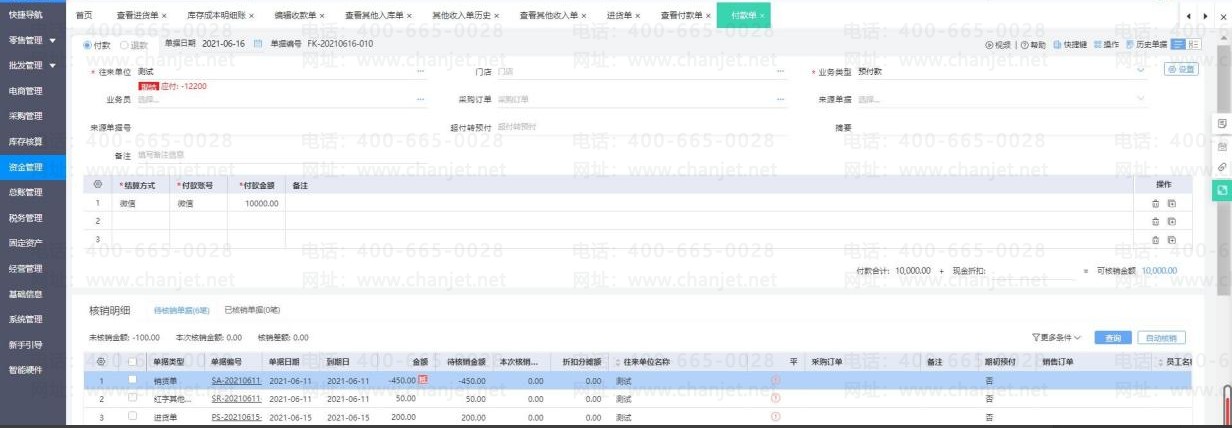Click the delete icon in payment row 1
The width and height of the screenshot is (1232, 428).
(x=1156, y=203)
